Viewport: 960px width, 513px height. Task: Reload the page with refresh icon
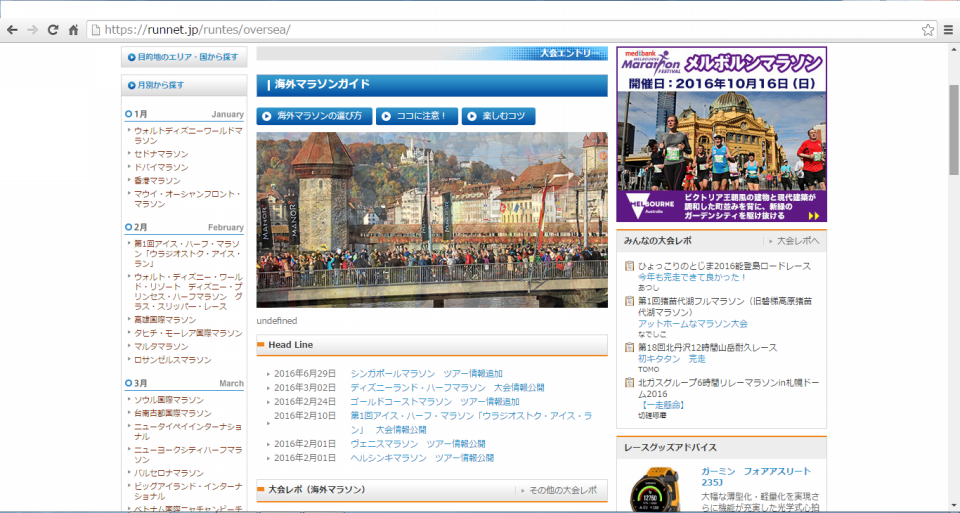[53, 29]
